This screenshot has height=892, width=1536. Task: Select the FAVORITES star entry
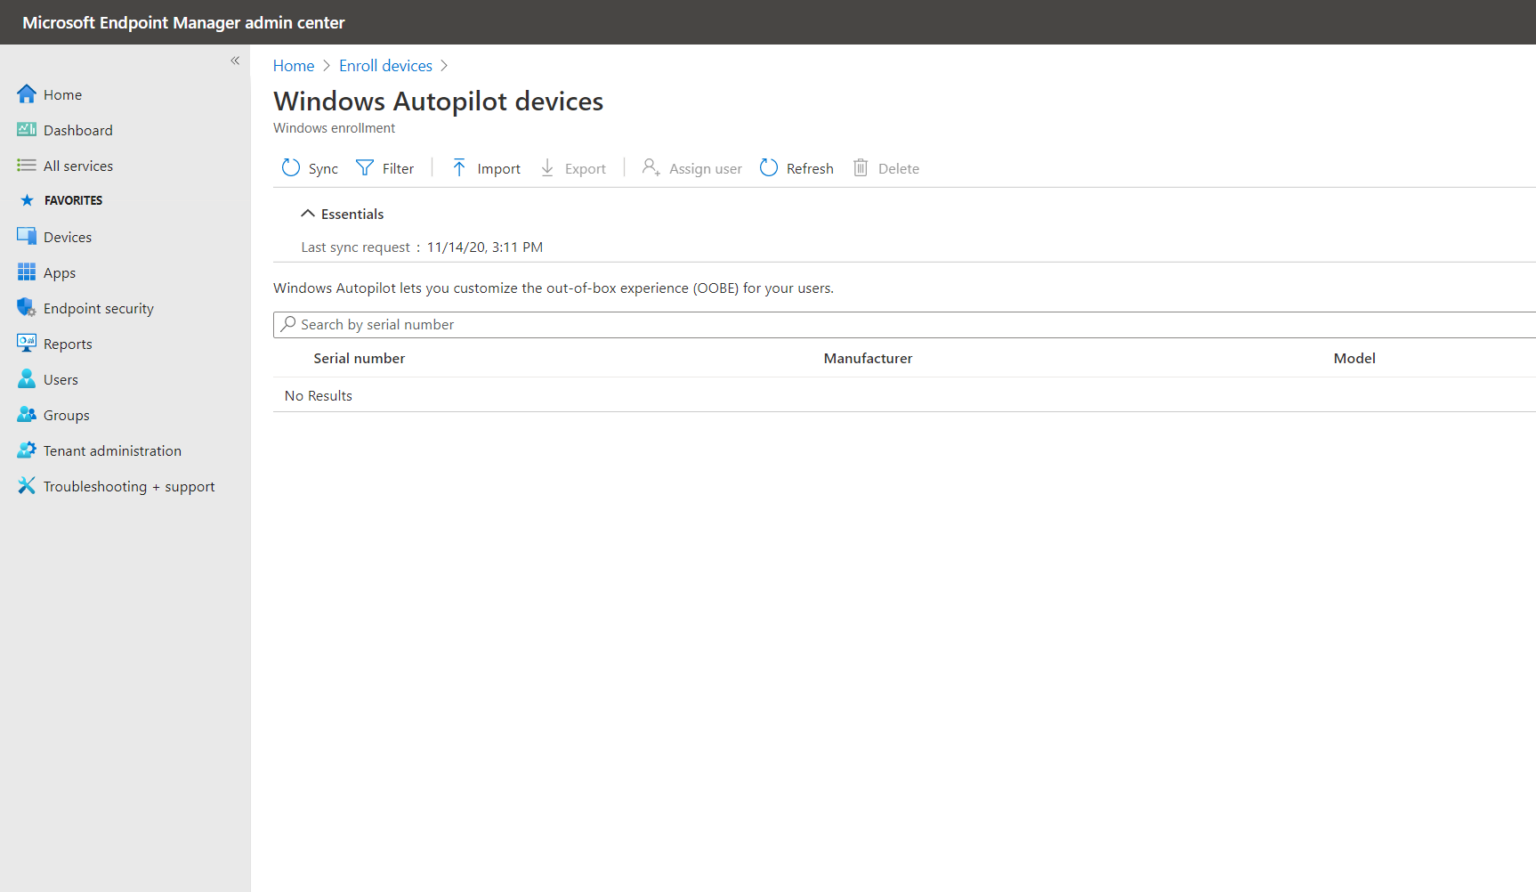tap(27, 200)
